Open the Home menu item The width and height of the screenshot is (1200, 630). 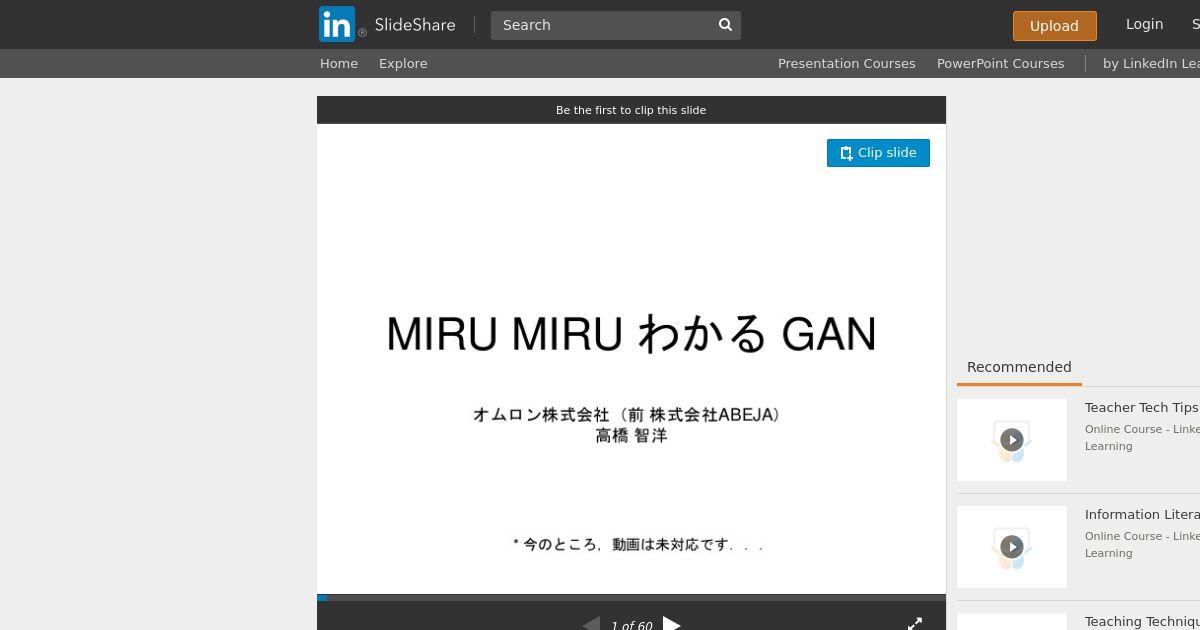(339, 63)
